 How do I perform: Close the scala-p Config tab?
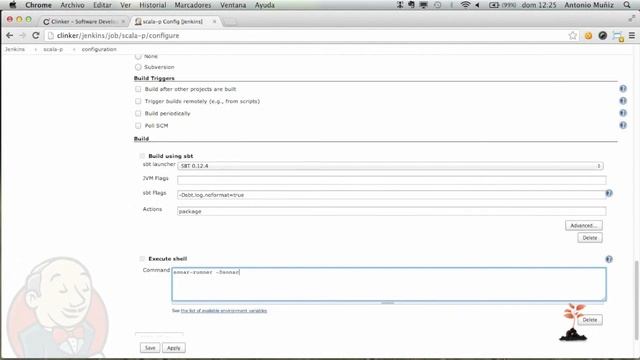click(x=214, y=21)
